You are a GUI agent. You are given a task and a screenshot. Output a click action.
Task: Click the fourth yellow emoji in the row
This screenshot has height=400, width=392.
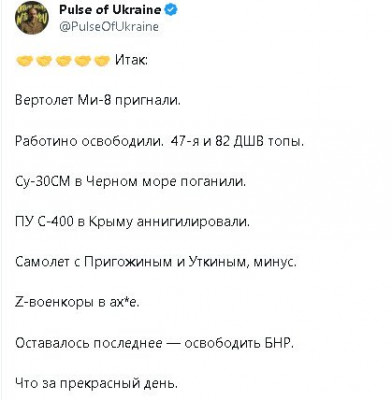82,61
